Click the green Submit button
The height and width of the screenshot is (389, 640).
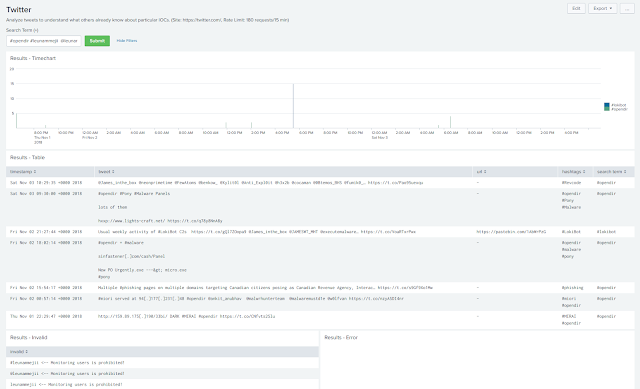(97, 41)
